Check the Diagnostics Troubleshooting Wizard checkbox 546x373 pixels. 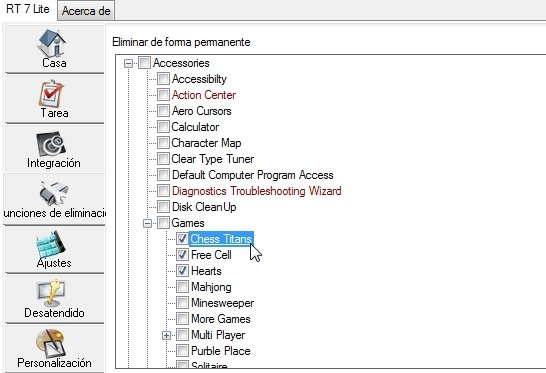[163, 191]
